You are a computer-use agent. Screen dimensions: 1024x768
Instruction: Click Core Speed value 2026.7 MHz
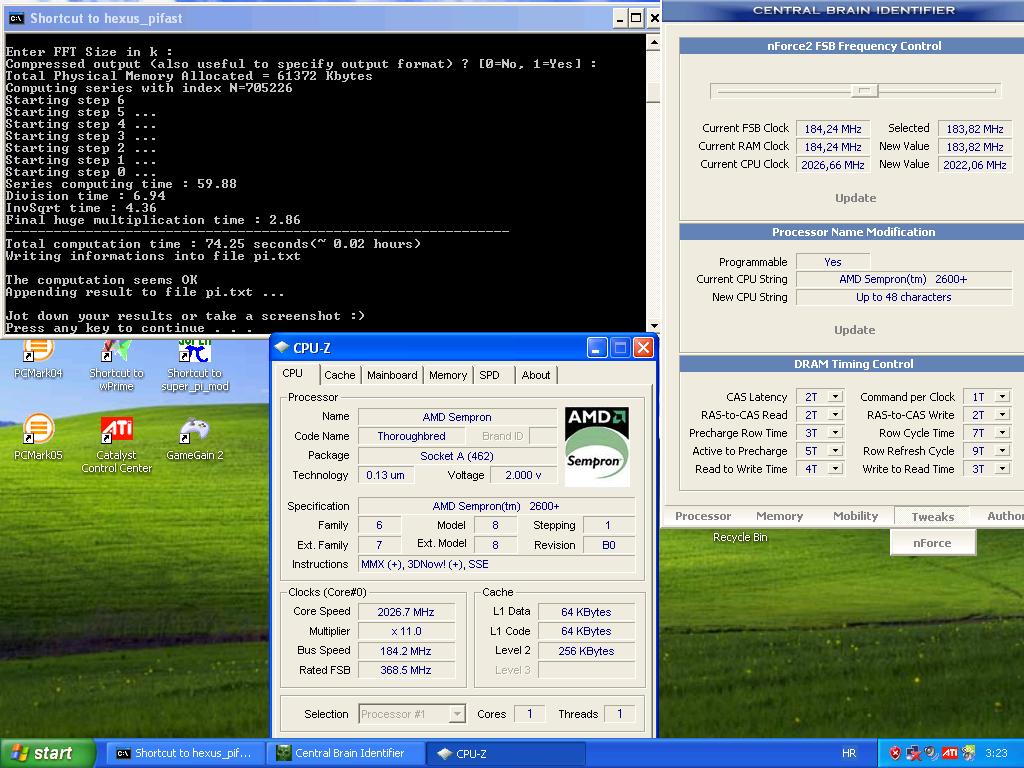(x=406, y=612)
